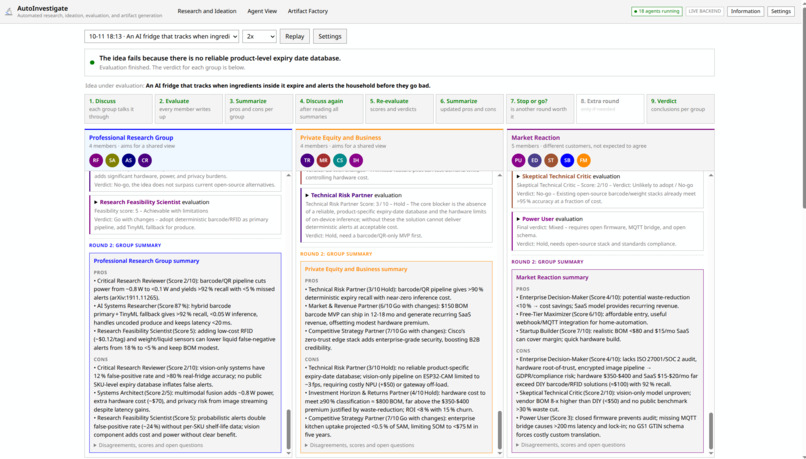Click the Private Equity and Business heading
The image size is (806, 459).
coord(340,138)
